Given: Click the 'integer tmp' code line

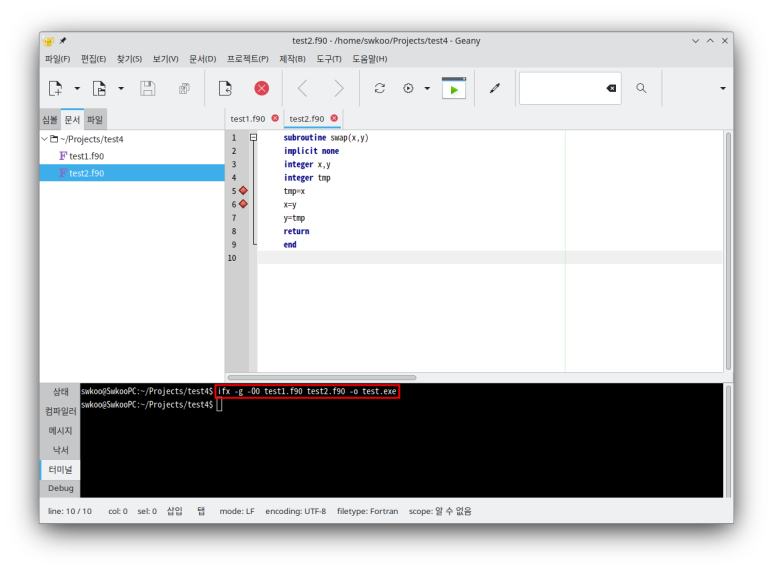Looking at the screenshot, I should (x=307, y=178).
